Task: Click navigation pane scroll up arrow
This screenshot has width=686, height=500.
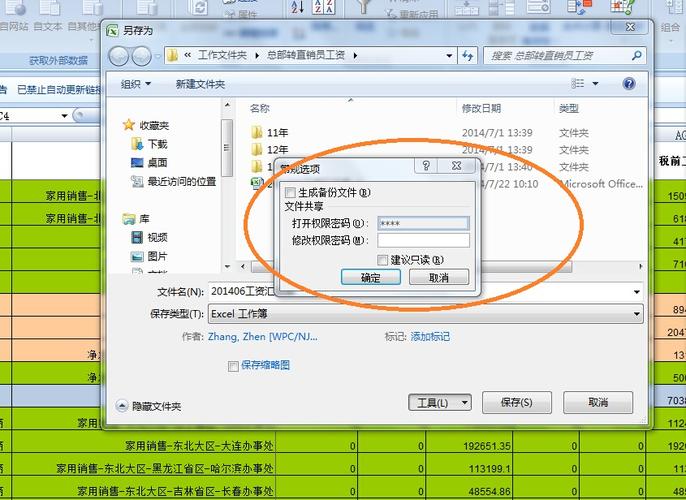Action: coord(227,105)
